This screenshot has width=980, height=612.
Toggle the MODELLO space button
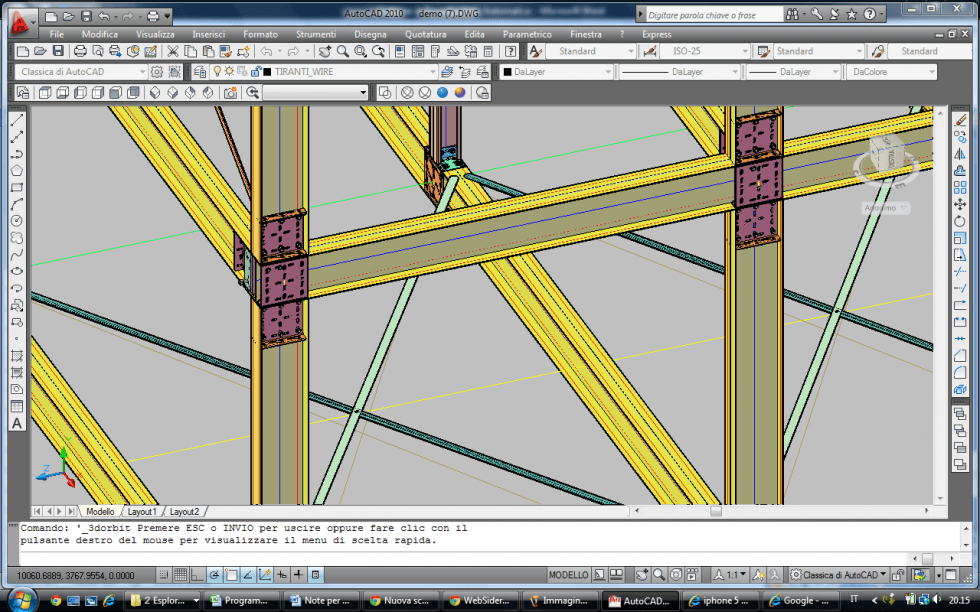568,575
